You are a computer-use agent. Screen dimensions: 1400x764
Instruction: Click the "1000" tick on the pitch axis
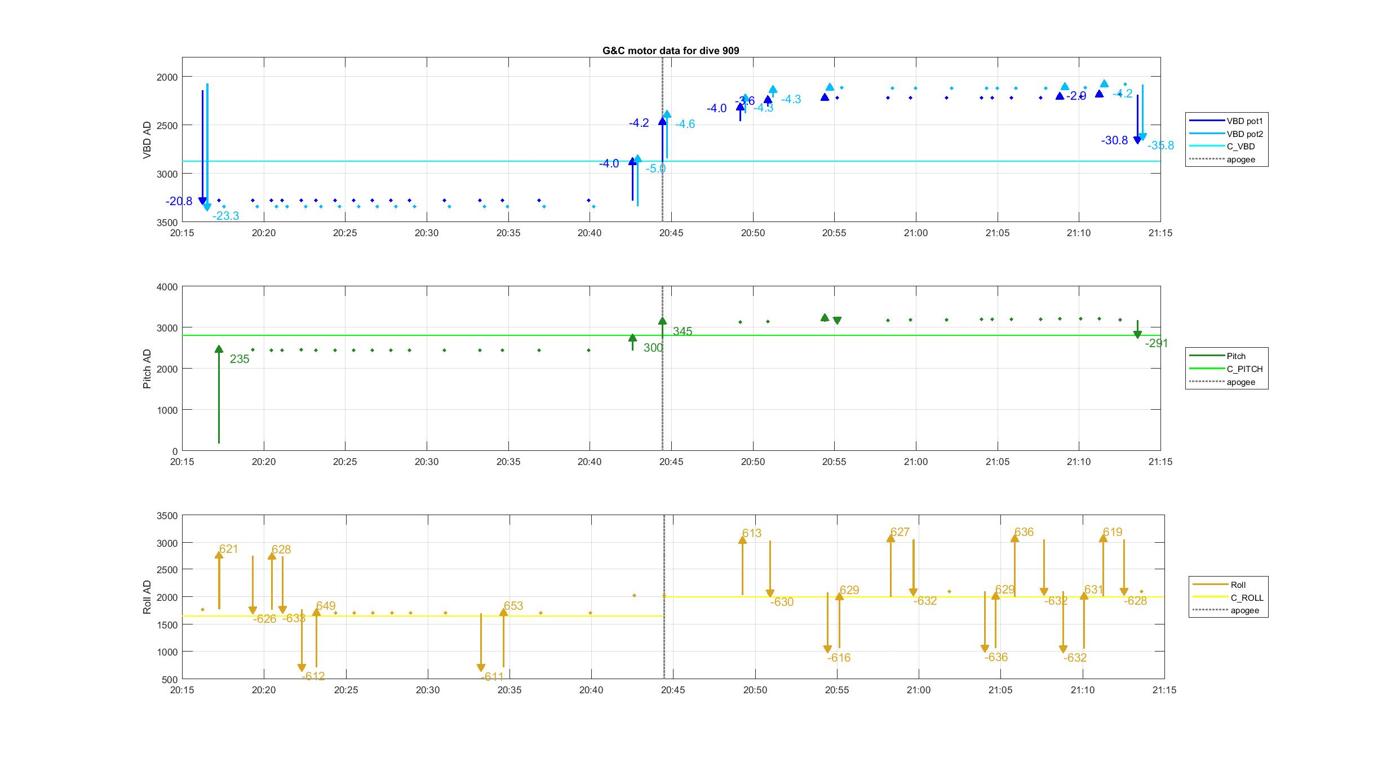(x=167, y=411)
